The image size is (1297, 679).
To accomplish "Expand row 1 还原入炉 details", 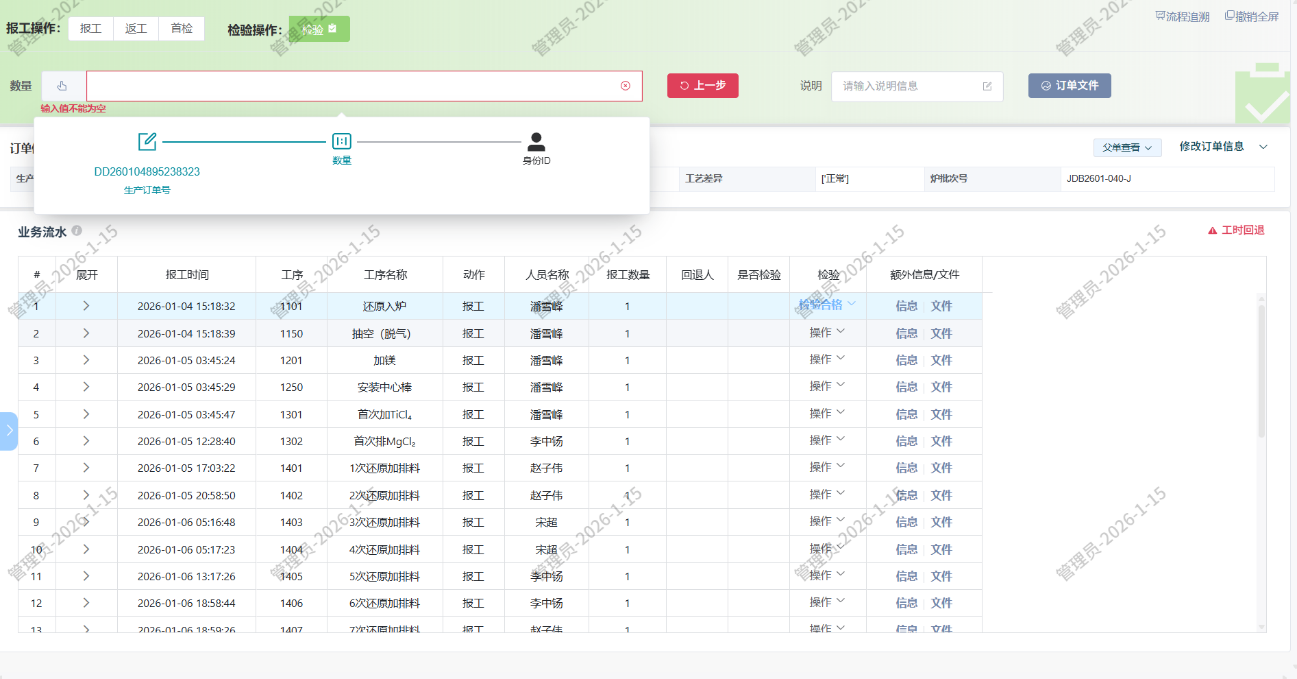I will [x=86, y=306].
